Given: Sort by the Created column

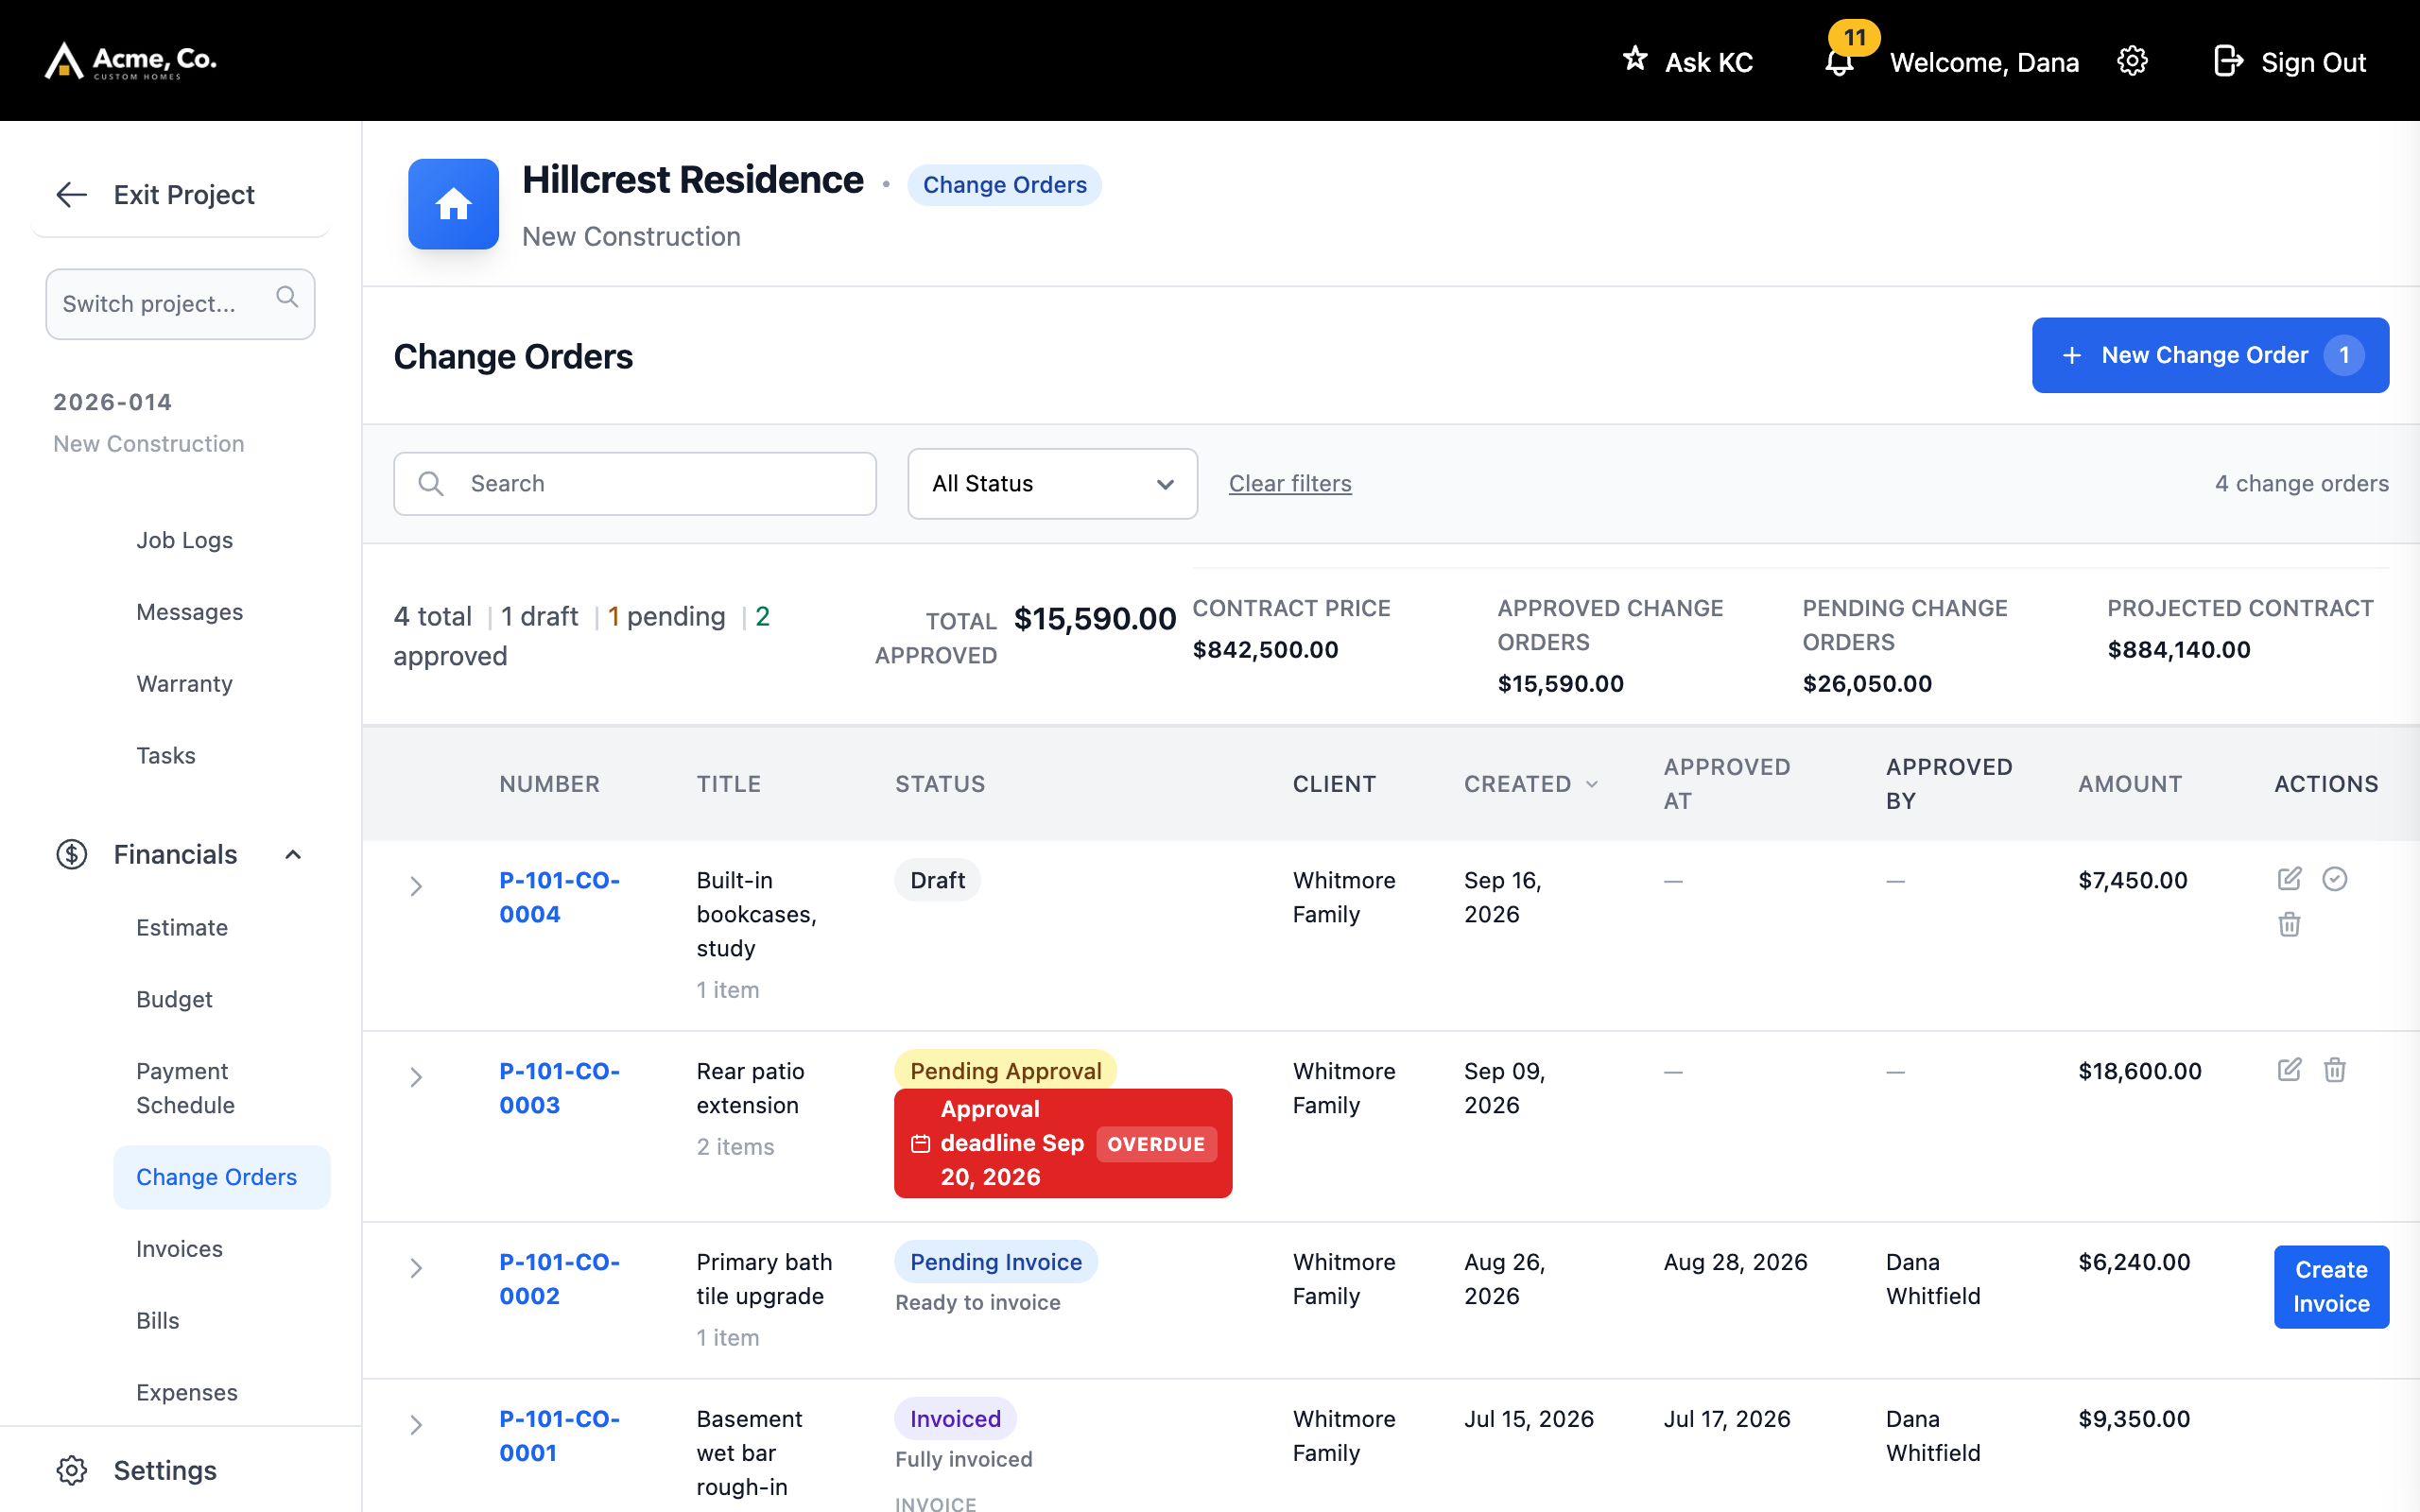Looking at the screenshot, I should pyautogui.click(x=1531, y=784).
